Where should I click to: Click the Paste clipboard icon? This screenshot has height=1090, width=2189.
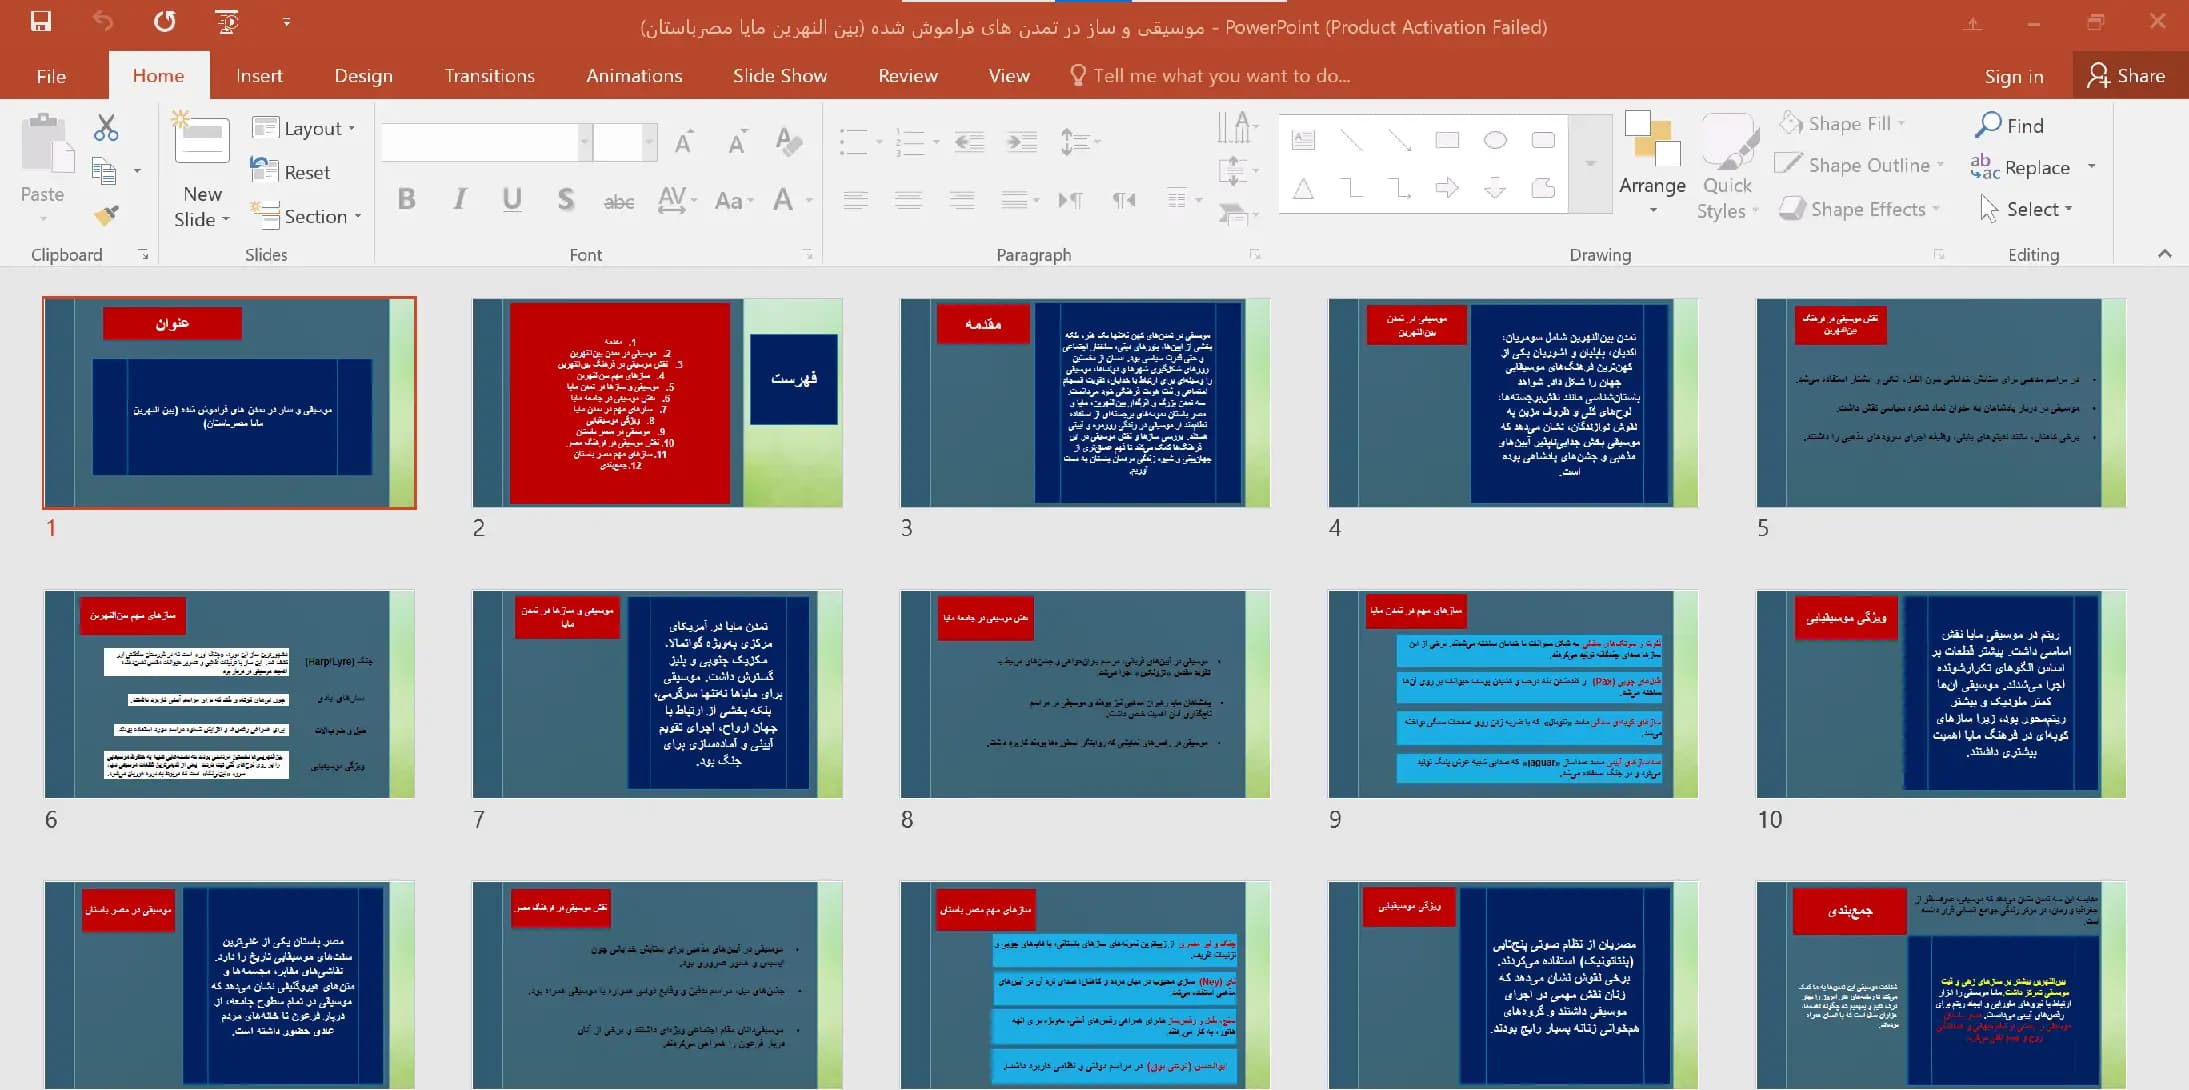pyautogui.click(x=46, y=143)
